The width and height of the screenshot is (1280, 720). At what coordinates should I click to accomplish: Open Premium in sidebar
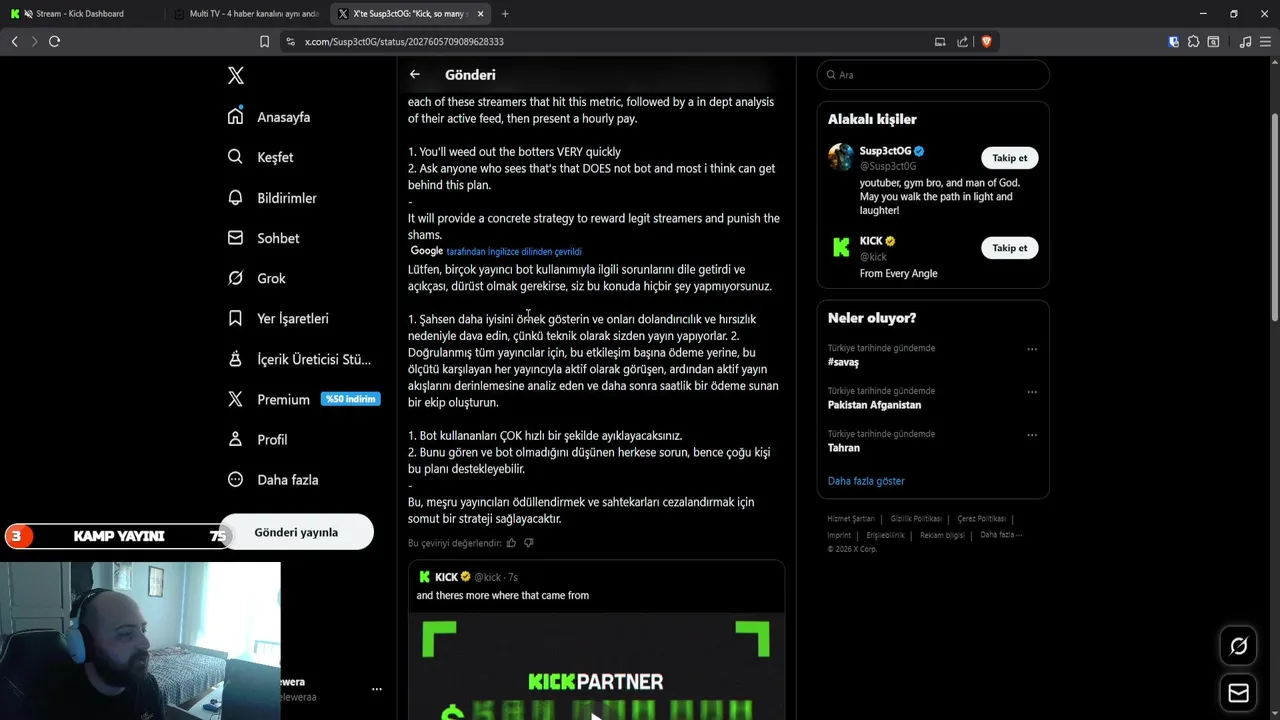click(x=269, y=399)
